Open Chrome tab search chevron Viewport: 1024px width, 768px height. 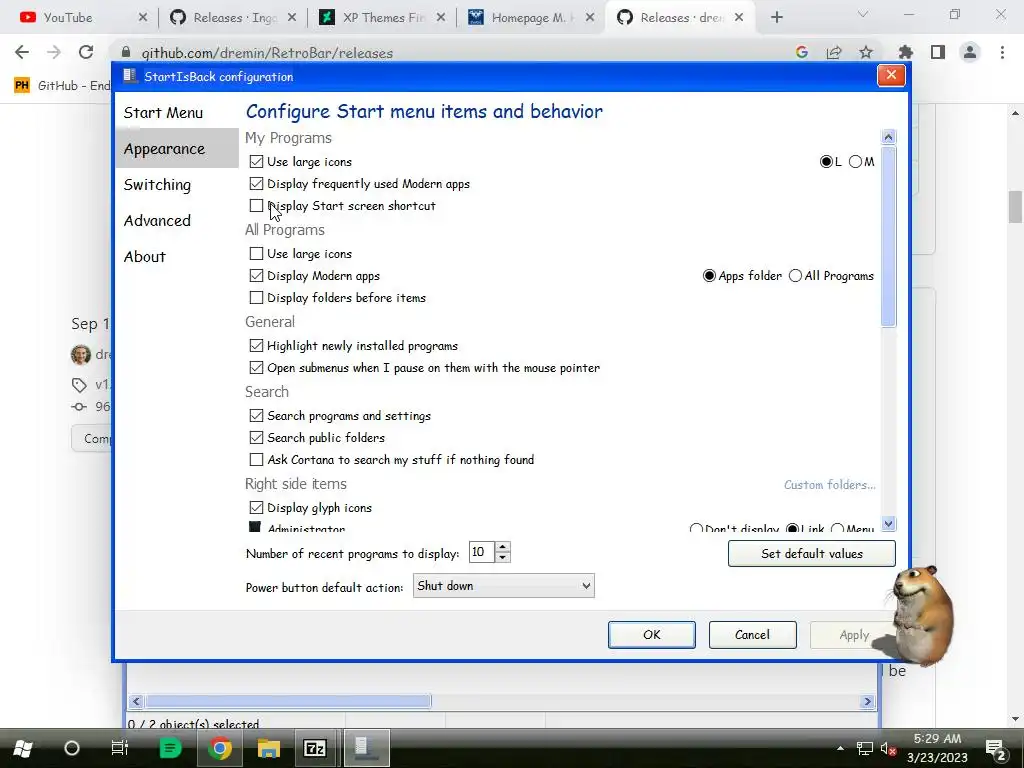(863, 14)
